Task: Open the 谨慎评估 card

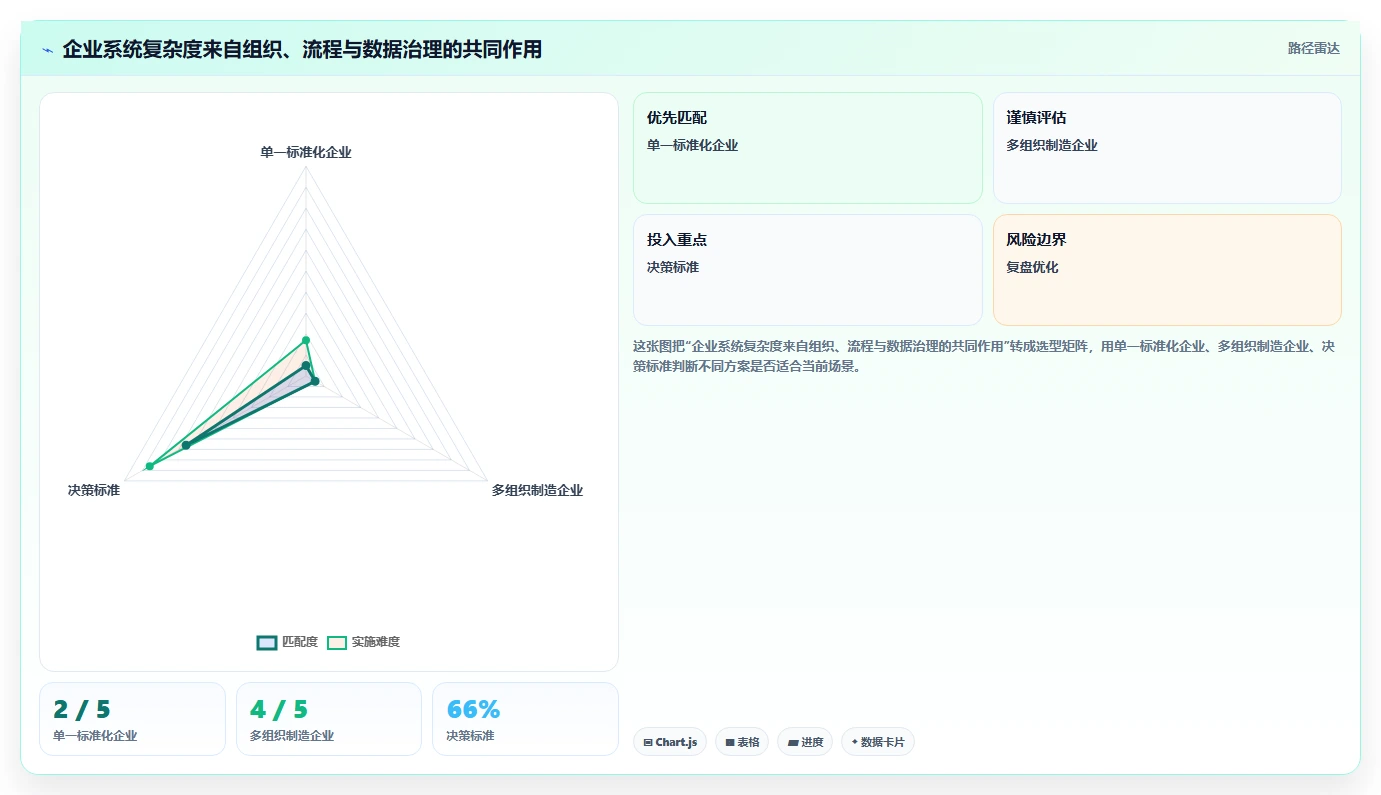Action: tap(1167, 148)
